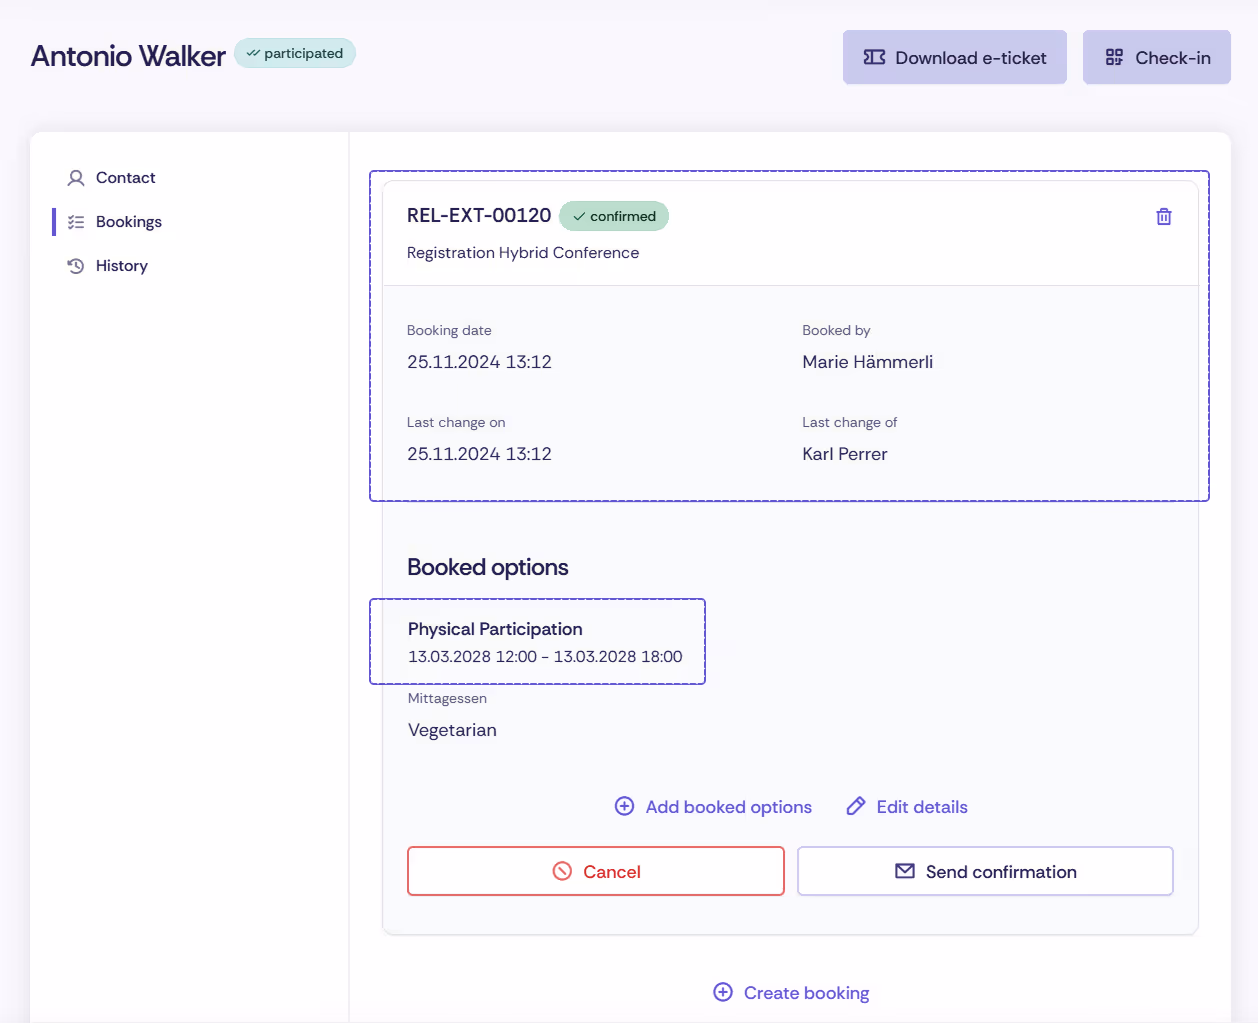Image resolution: width=1258 pixels, height=1023 pixels.
Task: Open Create booking
Action: coord(790,992)
